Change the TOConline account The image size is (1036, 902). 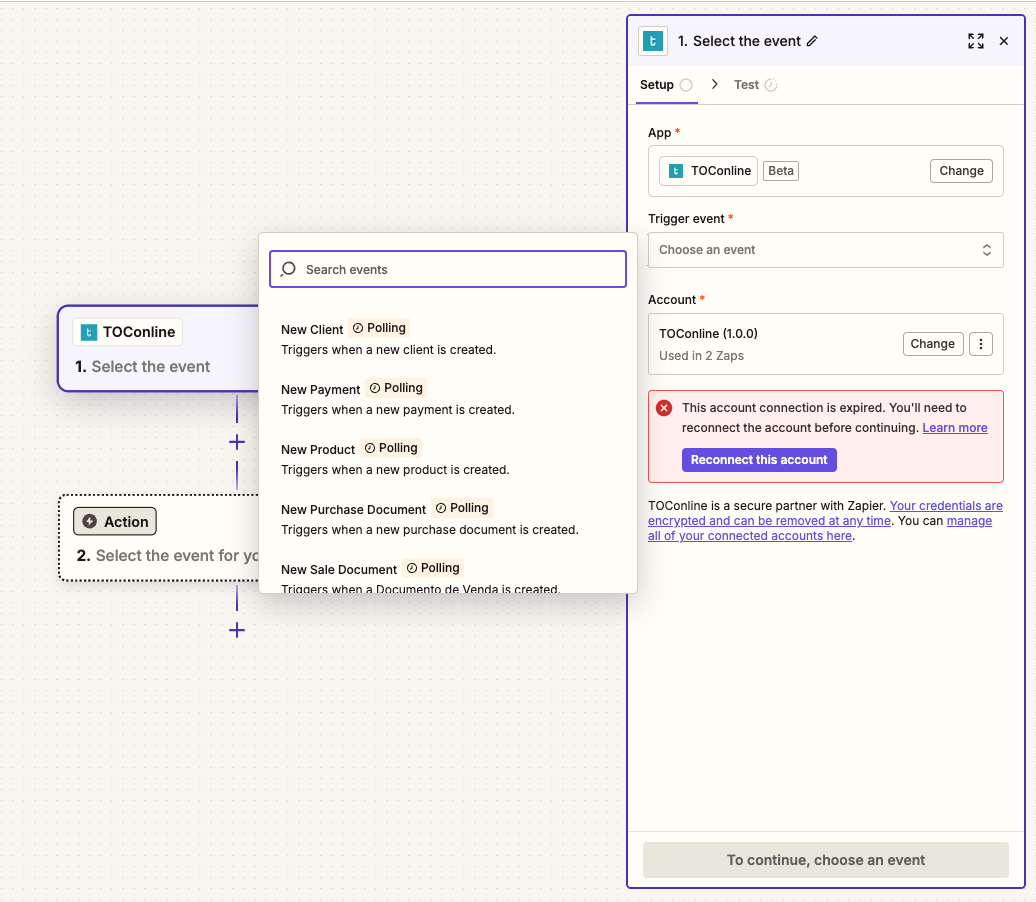tap(932, 344)
